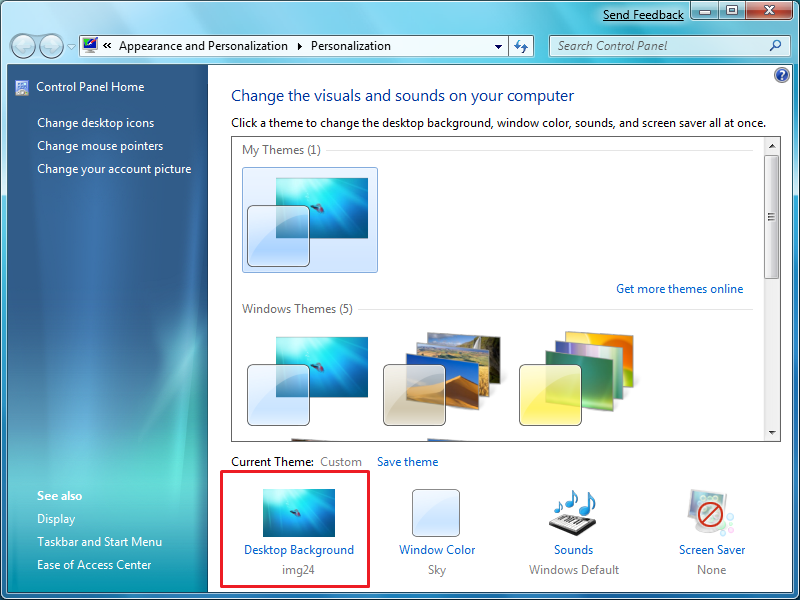The height and width of the screenshot is (600, 800).
Task: Click the Control Panel icon in the address bar
Action: click(x=89, y=45)
